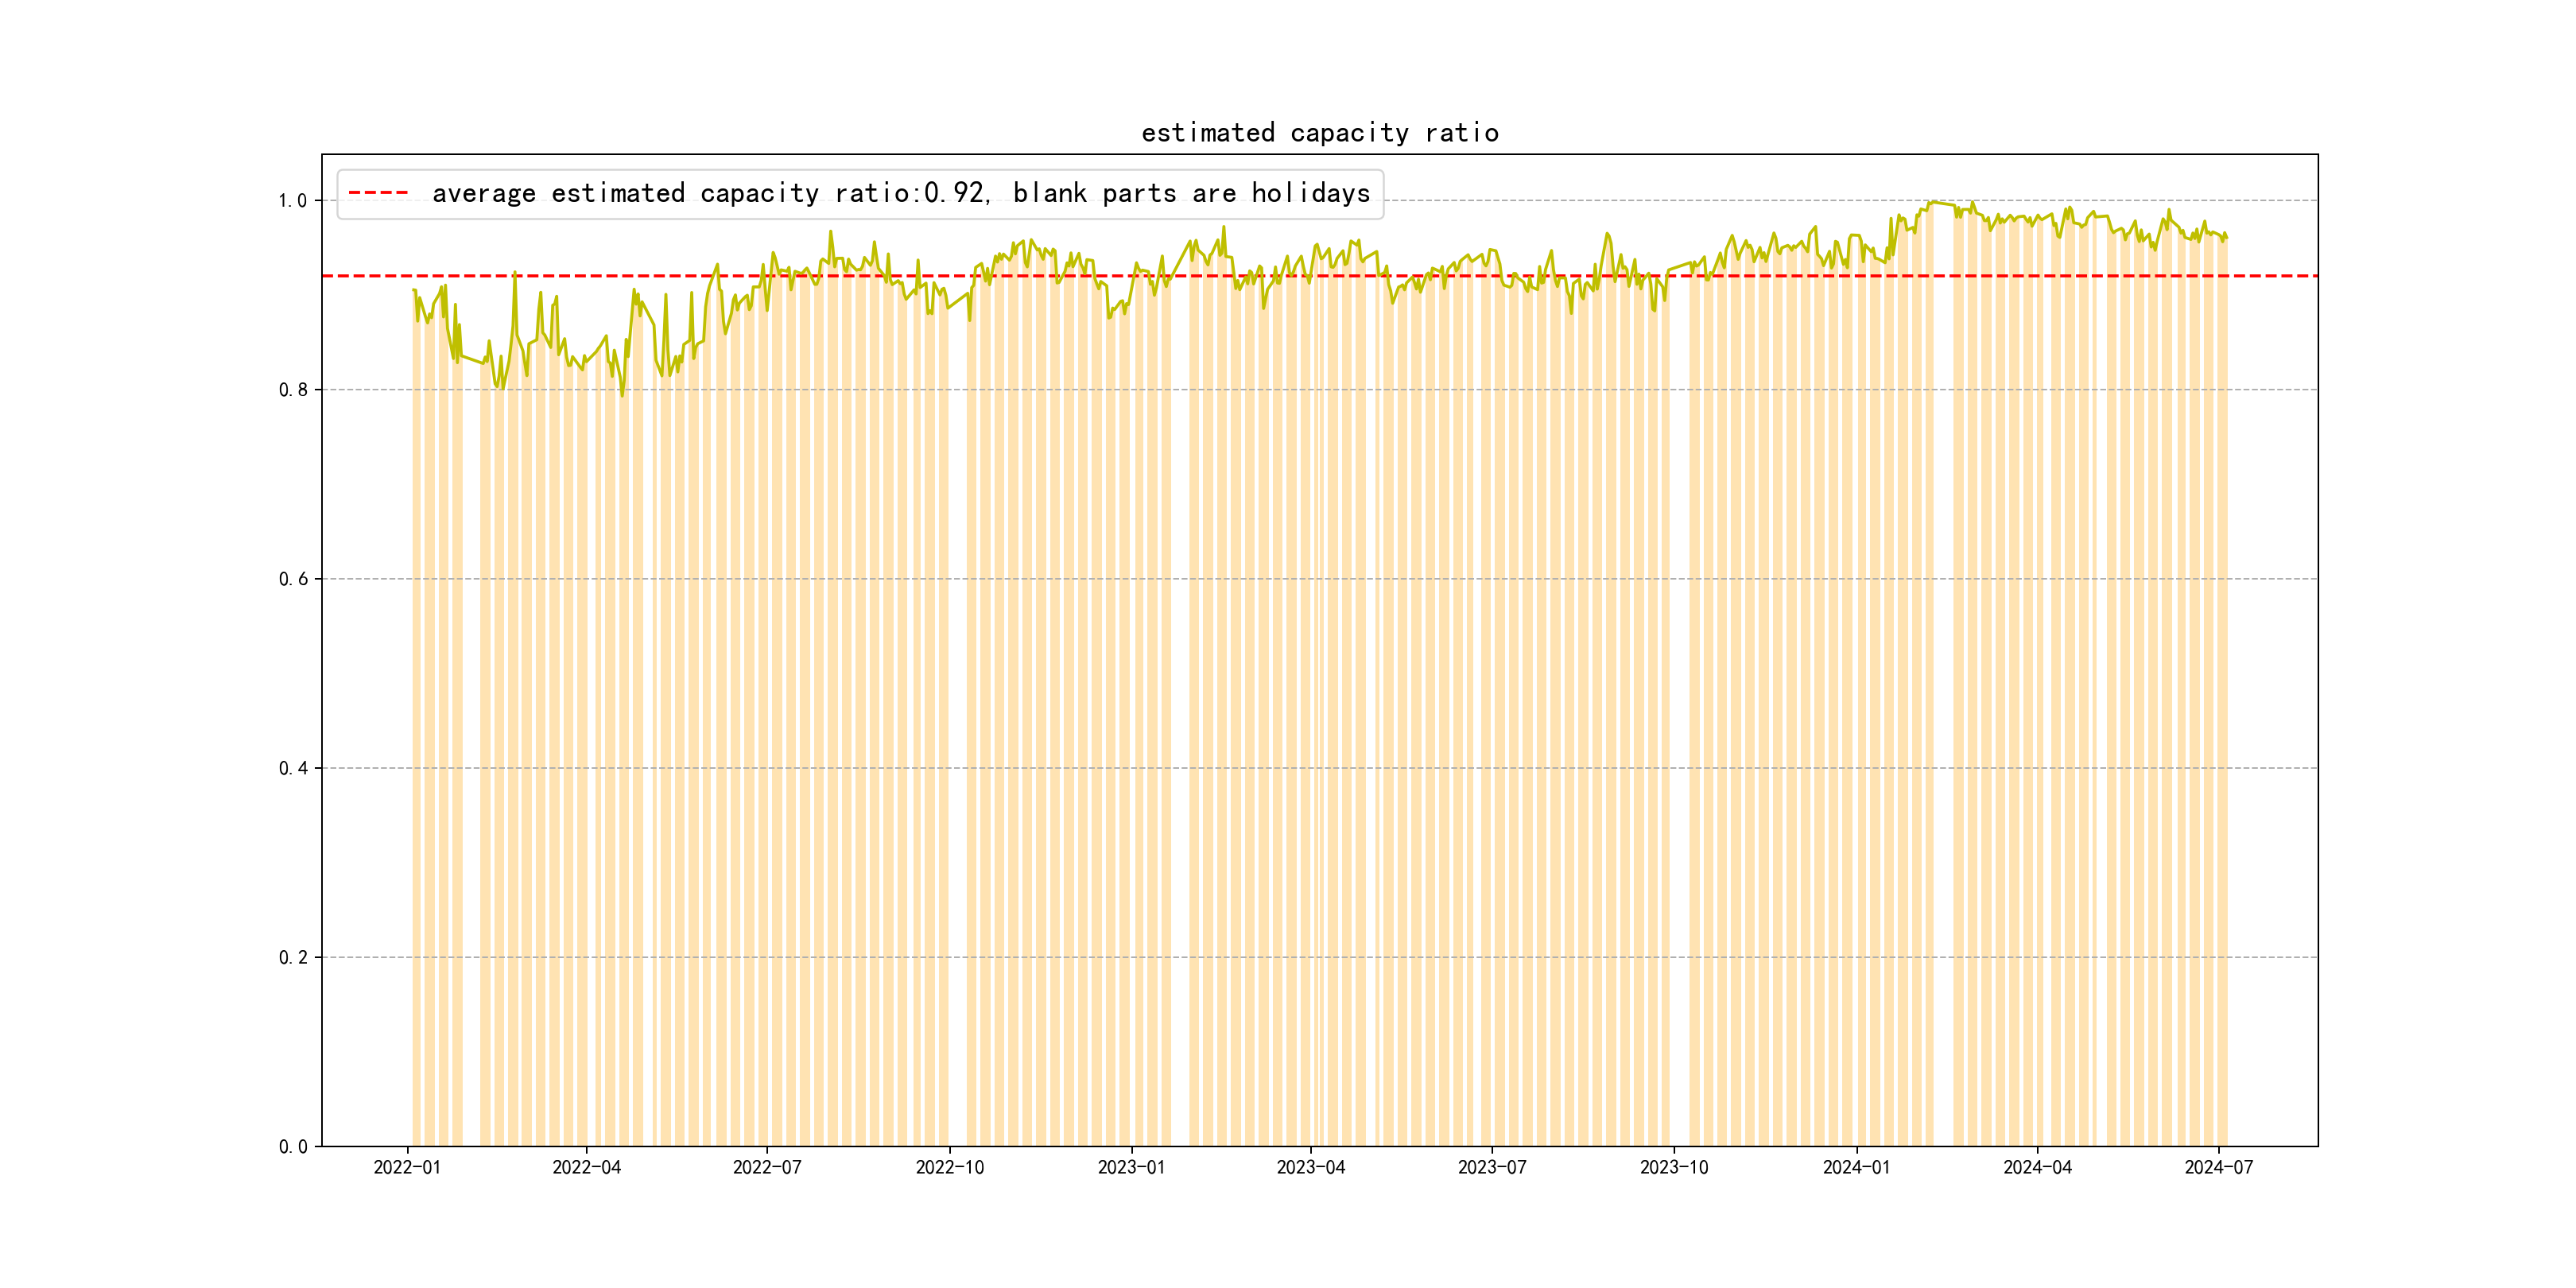Click the chart title 'estimated capacity ratio'
Viewport: 2576px width, 1288px height.
coord(1319,133)
